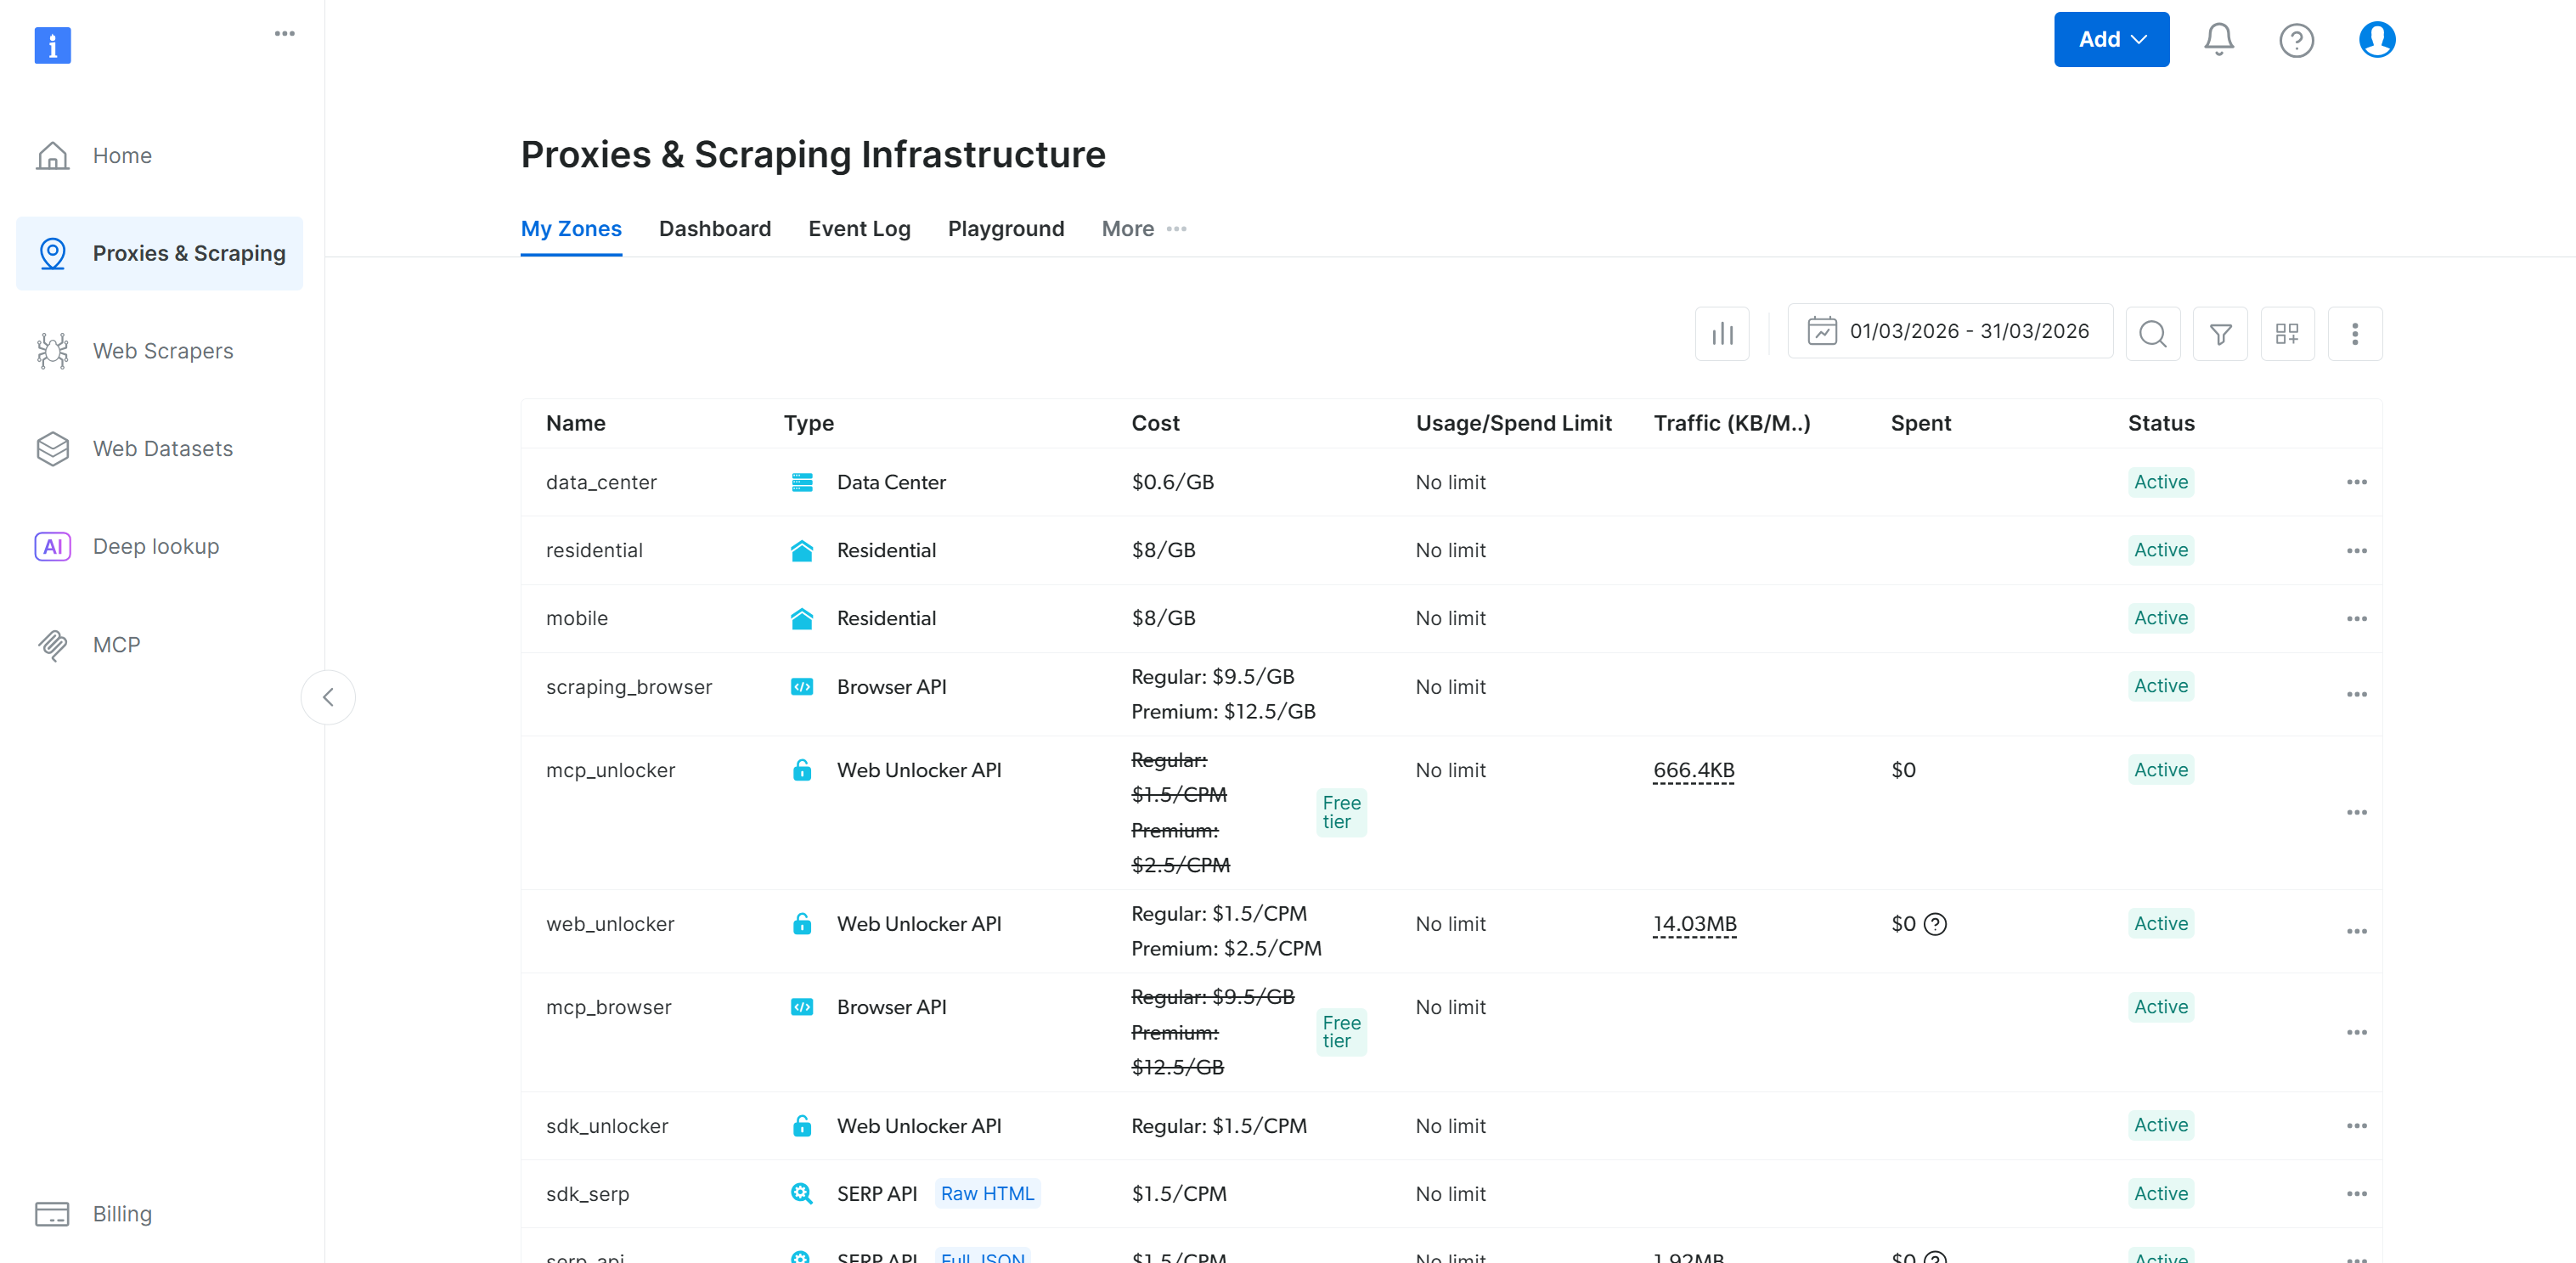Image resolution: width=2576 pixels, height=1263 pixels.
Task: Click the help question mark icon
Action: coord(2296,40)
